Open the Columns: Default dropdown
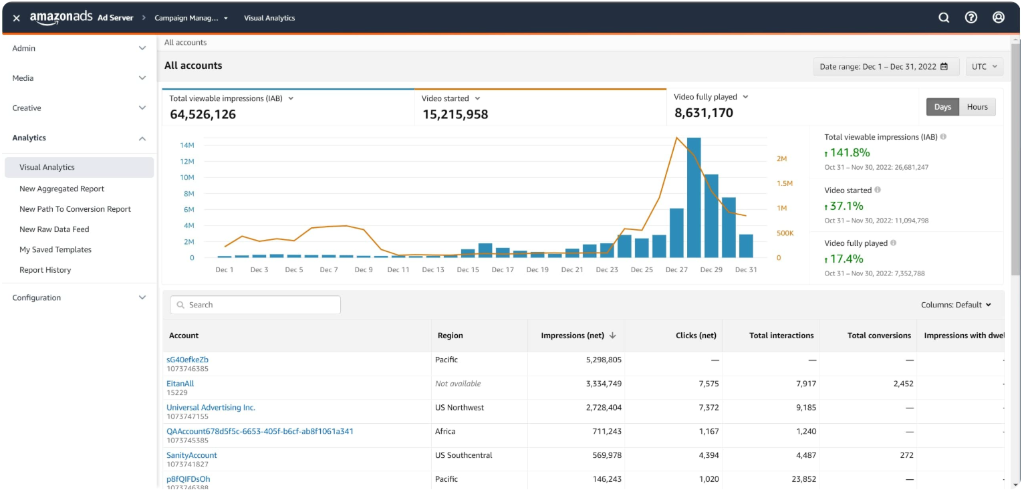 pos(956,305)
